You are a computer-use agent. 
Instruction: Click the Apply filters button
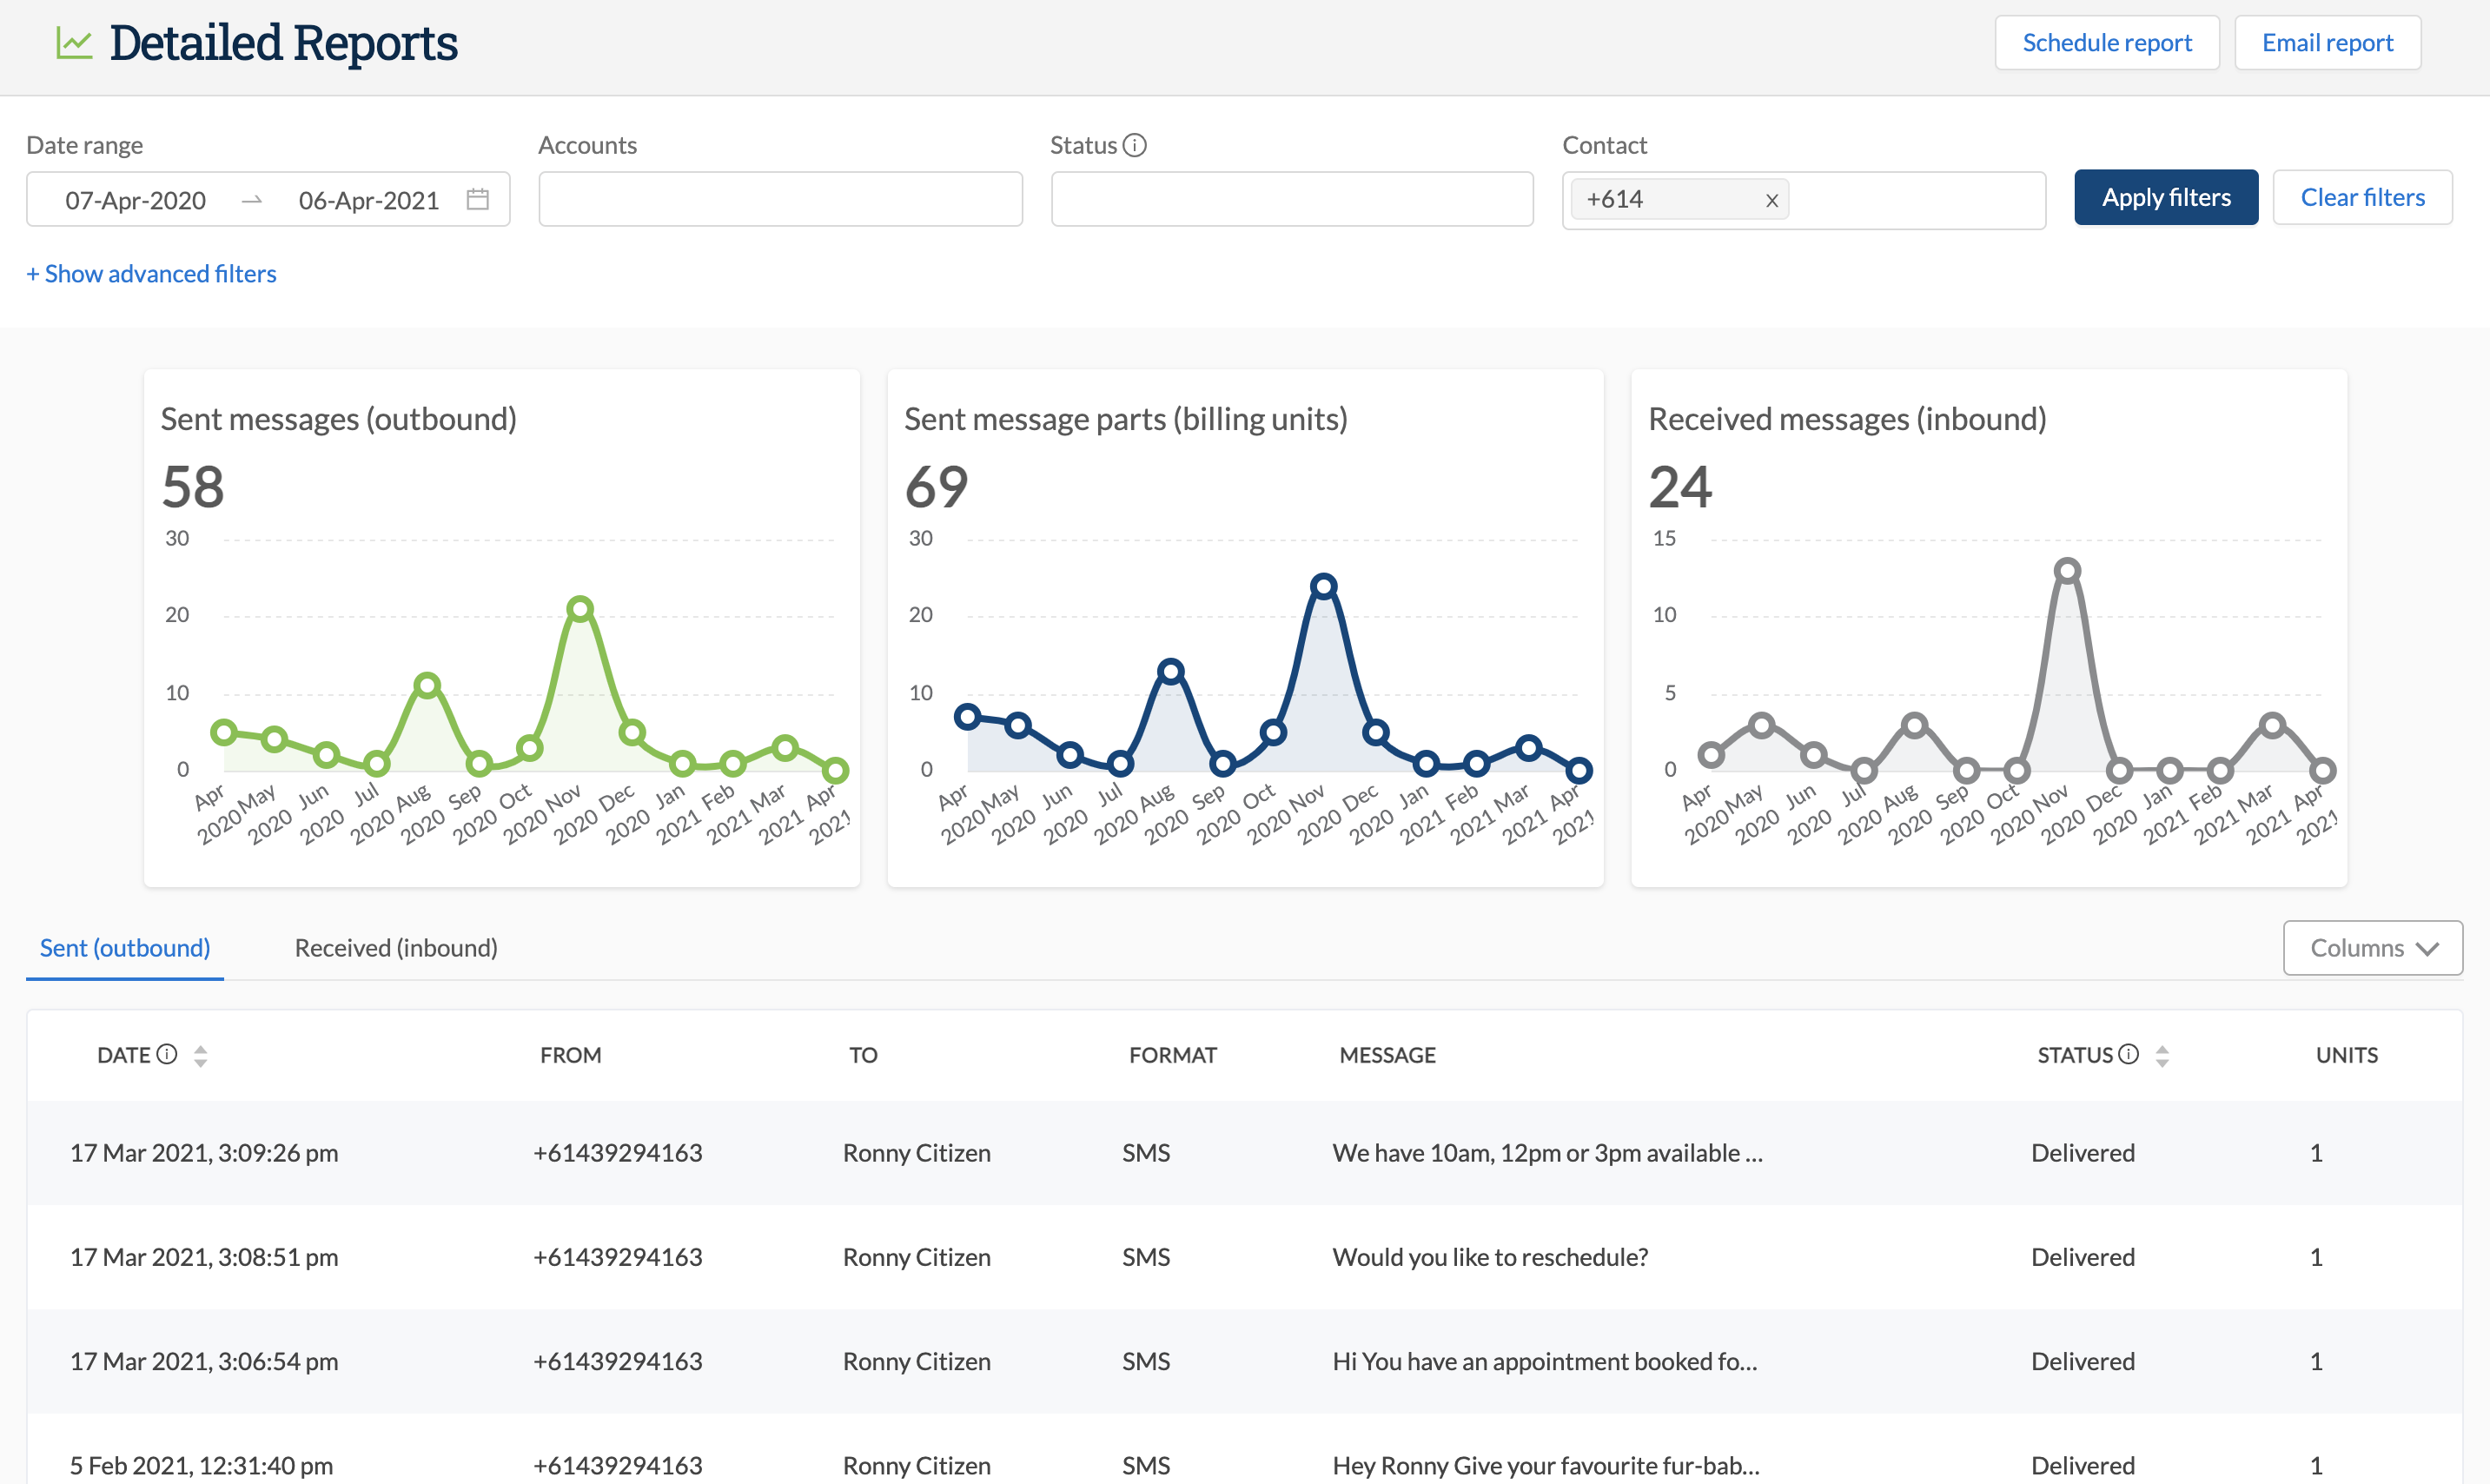[x=2165, y=197]
